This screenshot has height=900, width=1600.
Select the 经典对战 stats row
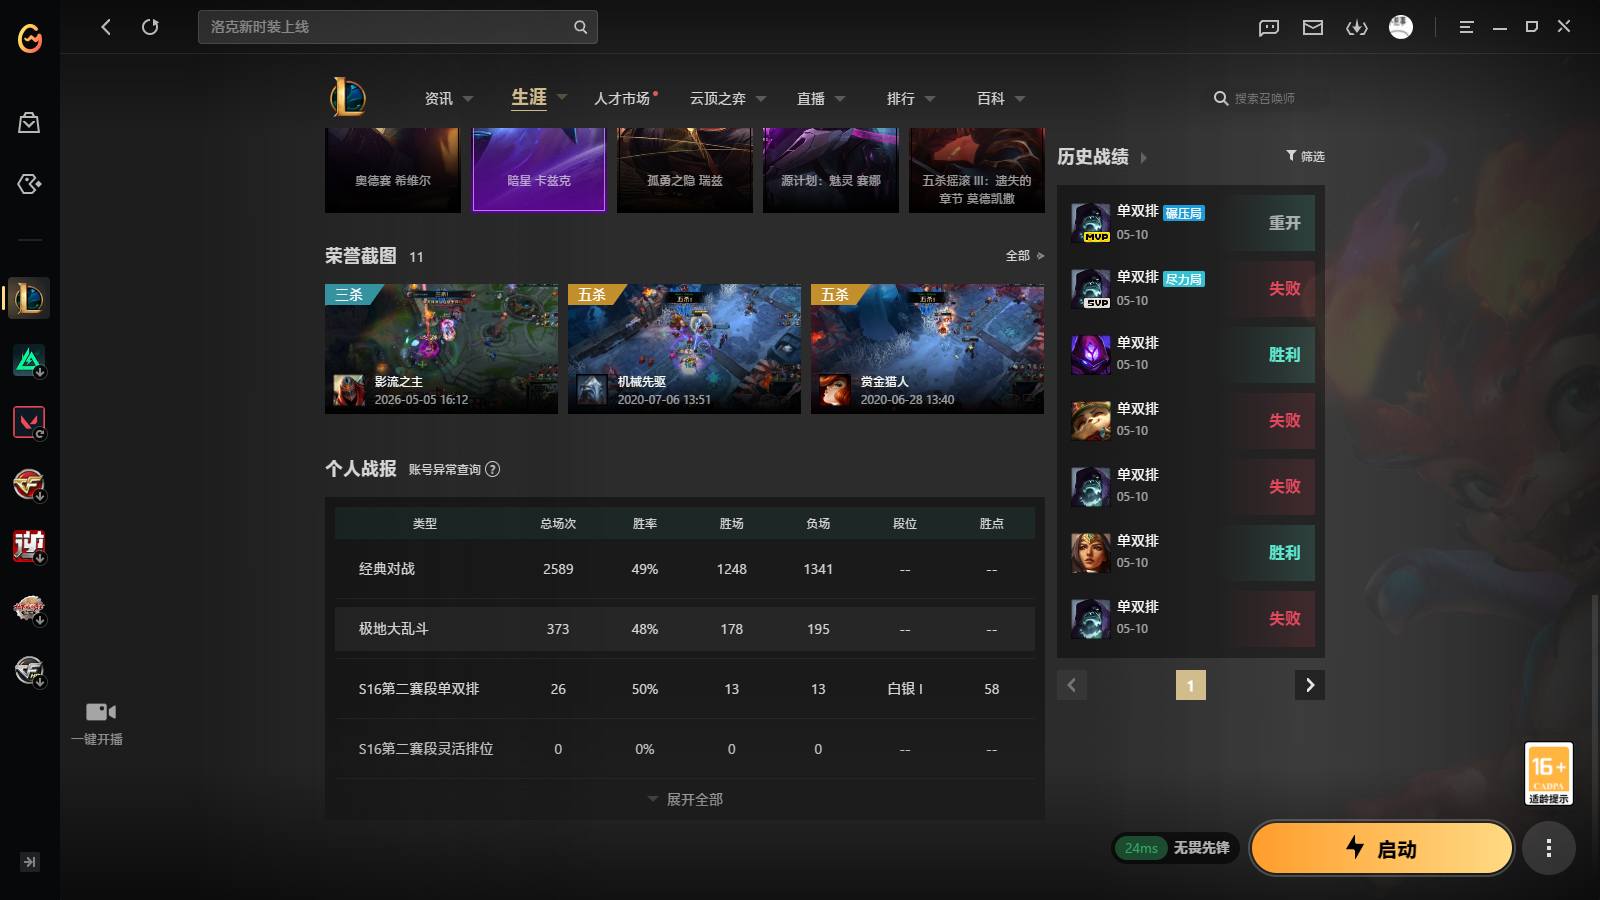click(x=685, y=569)
